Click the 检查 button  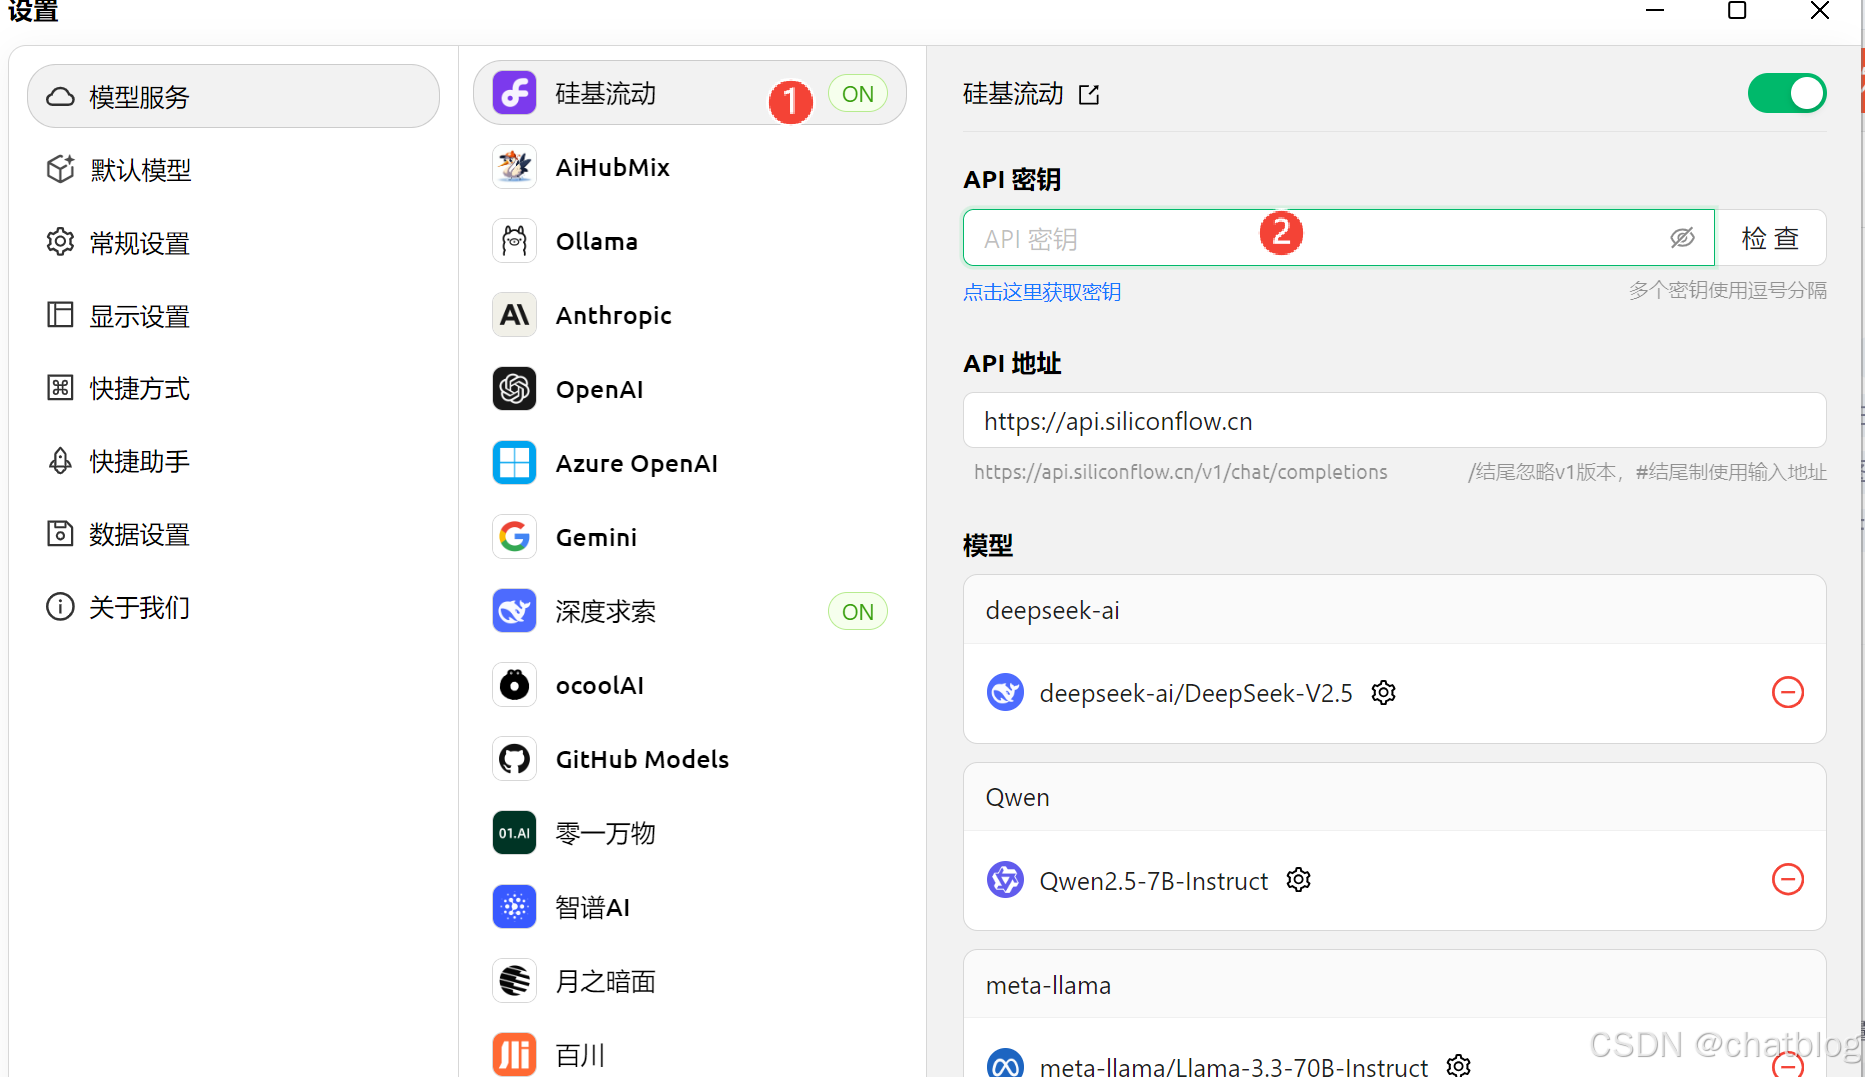click(1771, 238)
